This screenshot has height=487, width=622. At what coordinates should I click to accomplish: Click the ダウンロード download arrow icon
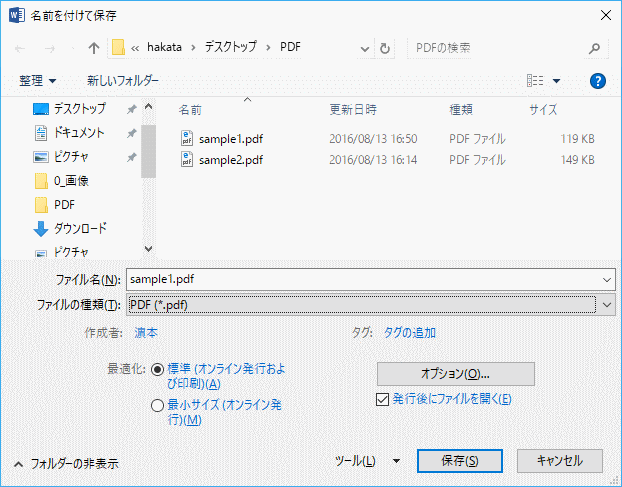[40, 229]
